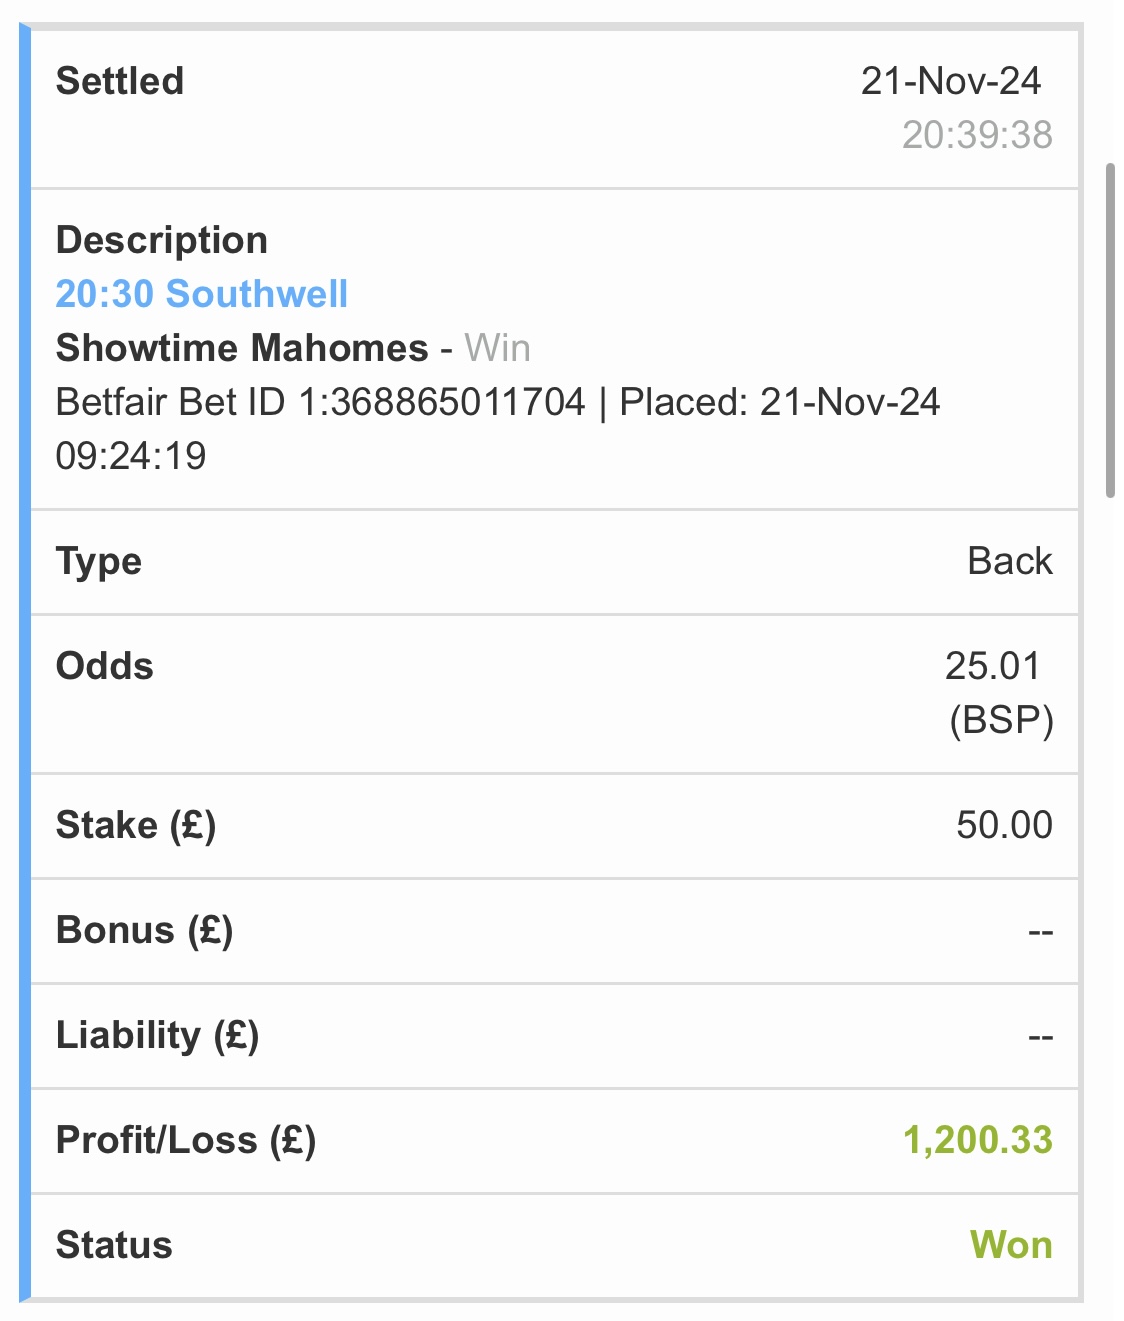This screenshot has height=1321, width=1124.
Task: Click the settled time 20:39:38
Action: click(x=977, y=135)
